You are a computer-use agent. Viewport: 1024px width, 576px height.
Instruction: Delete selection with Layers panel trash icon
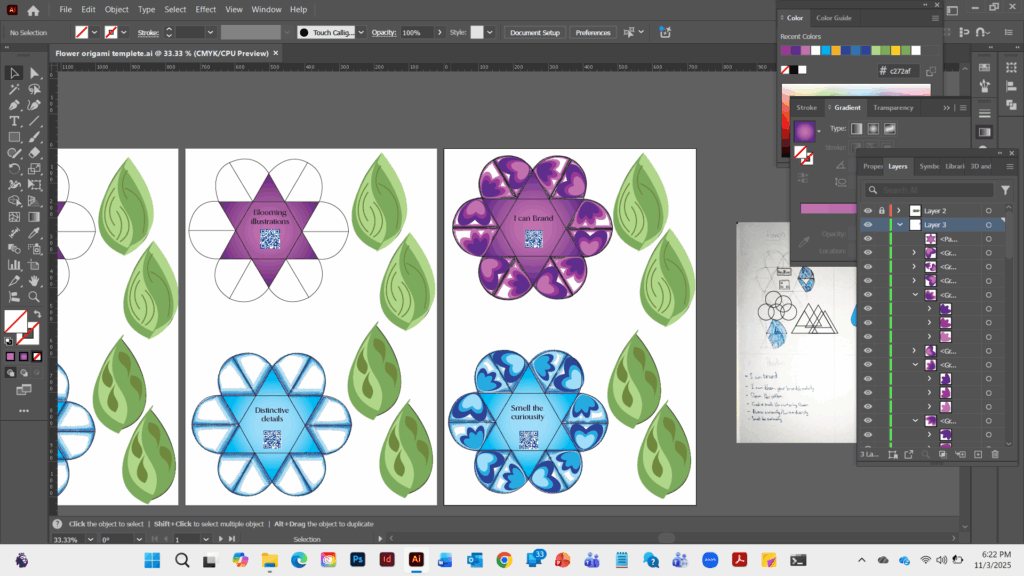click(994, 454)
